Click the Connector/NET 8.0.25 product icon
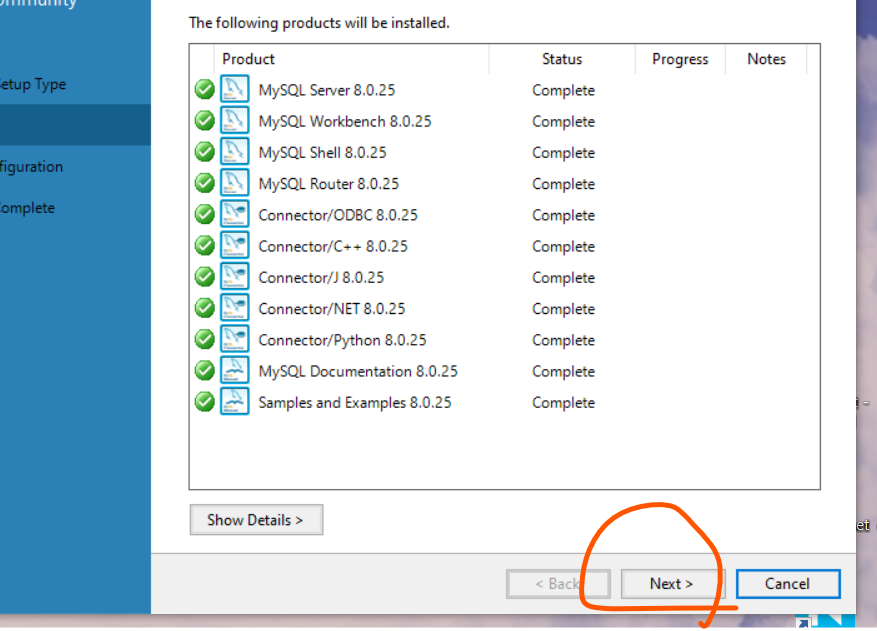This screenshot has height=631, width=877. coord(234,308)
